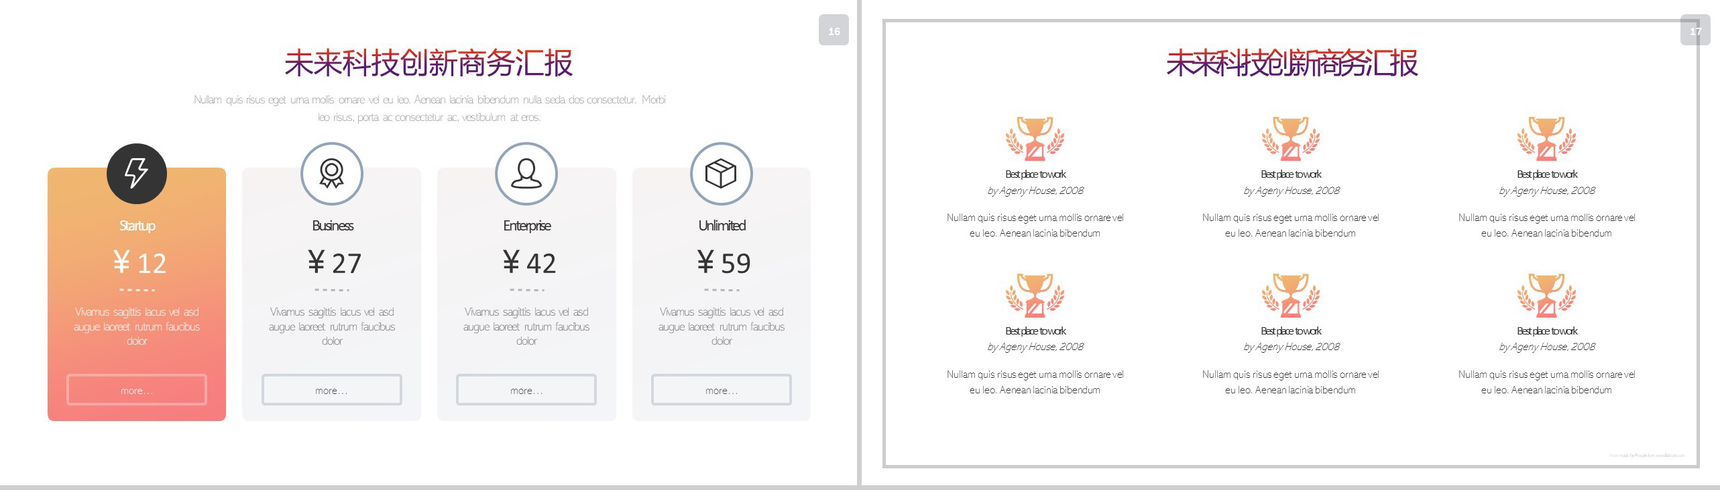Click the more button under Business plan
This screenshot has width=1720, height=490.
coord(332,390)
